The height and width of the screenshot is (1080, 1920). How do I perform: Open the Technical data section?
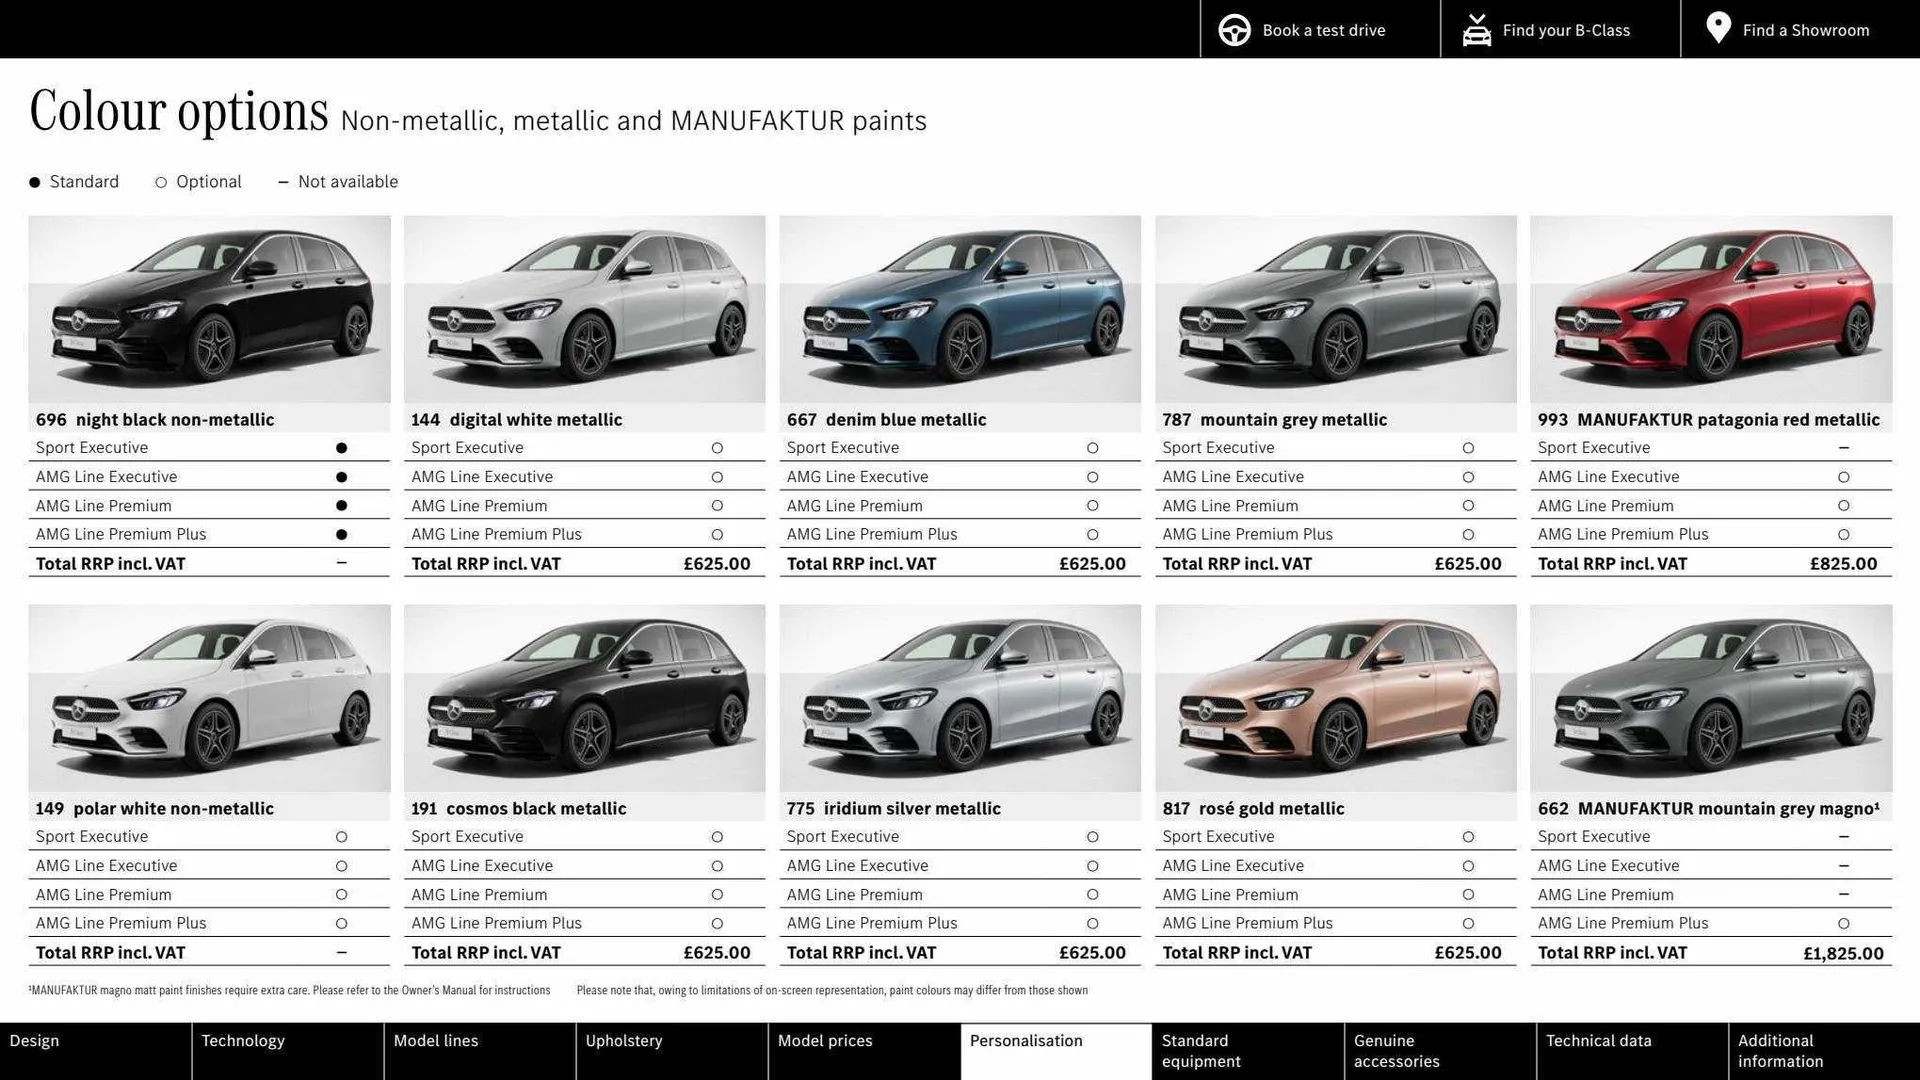[1598, 1040]
